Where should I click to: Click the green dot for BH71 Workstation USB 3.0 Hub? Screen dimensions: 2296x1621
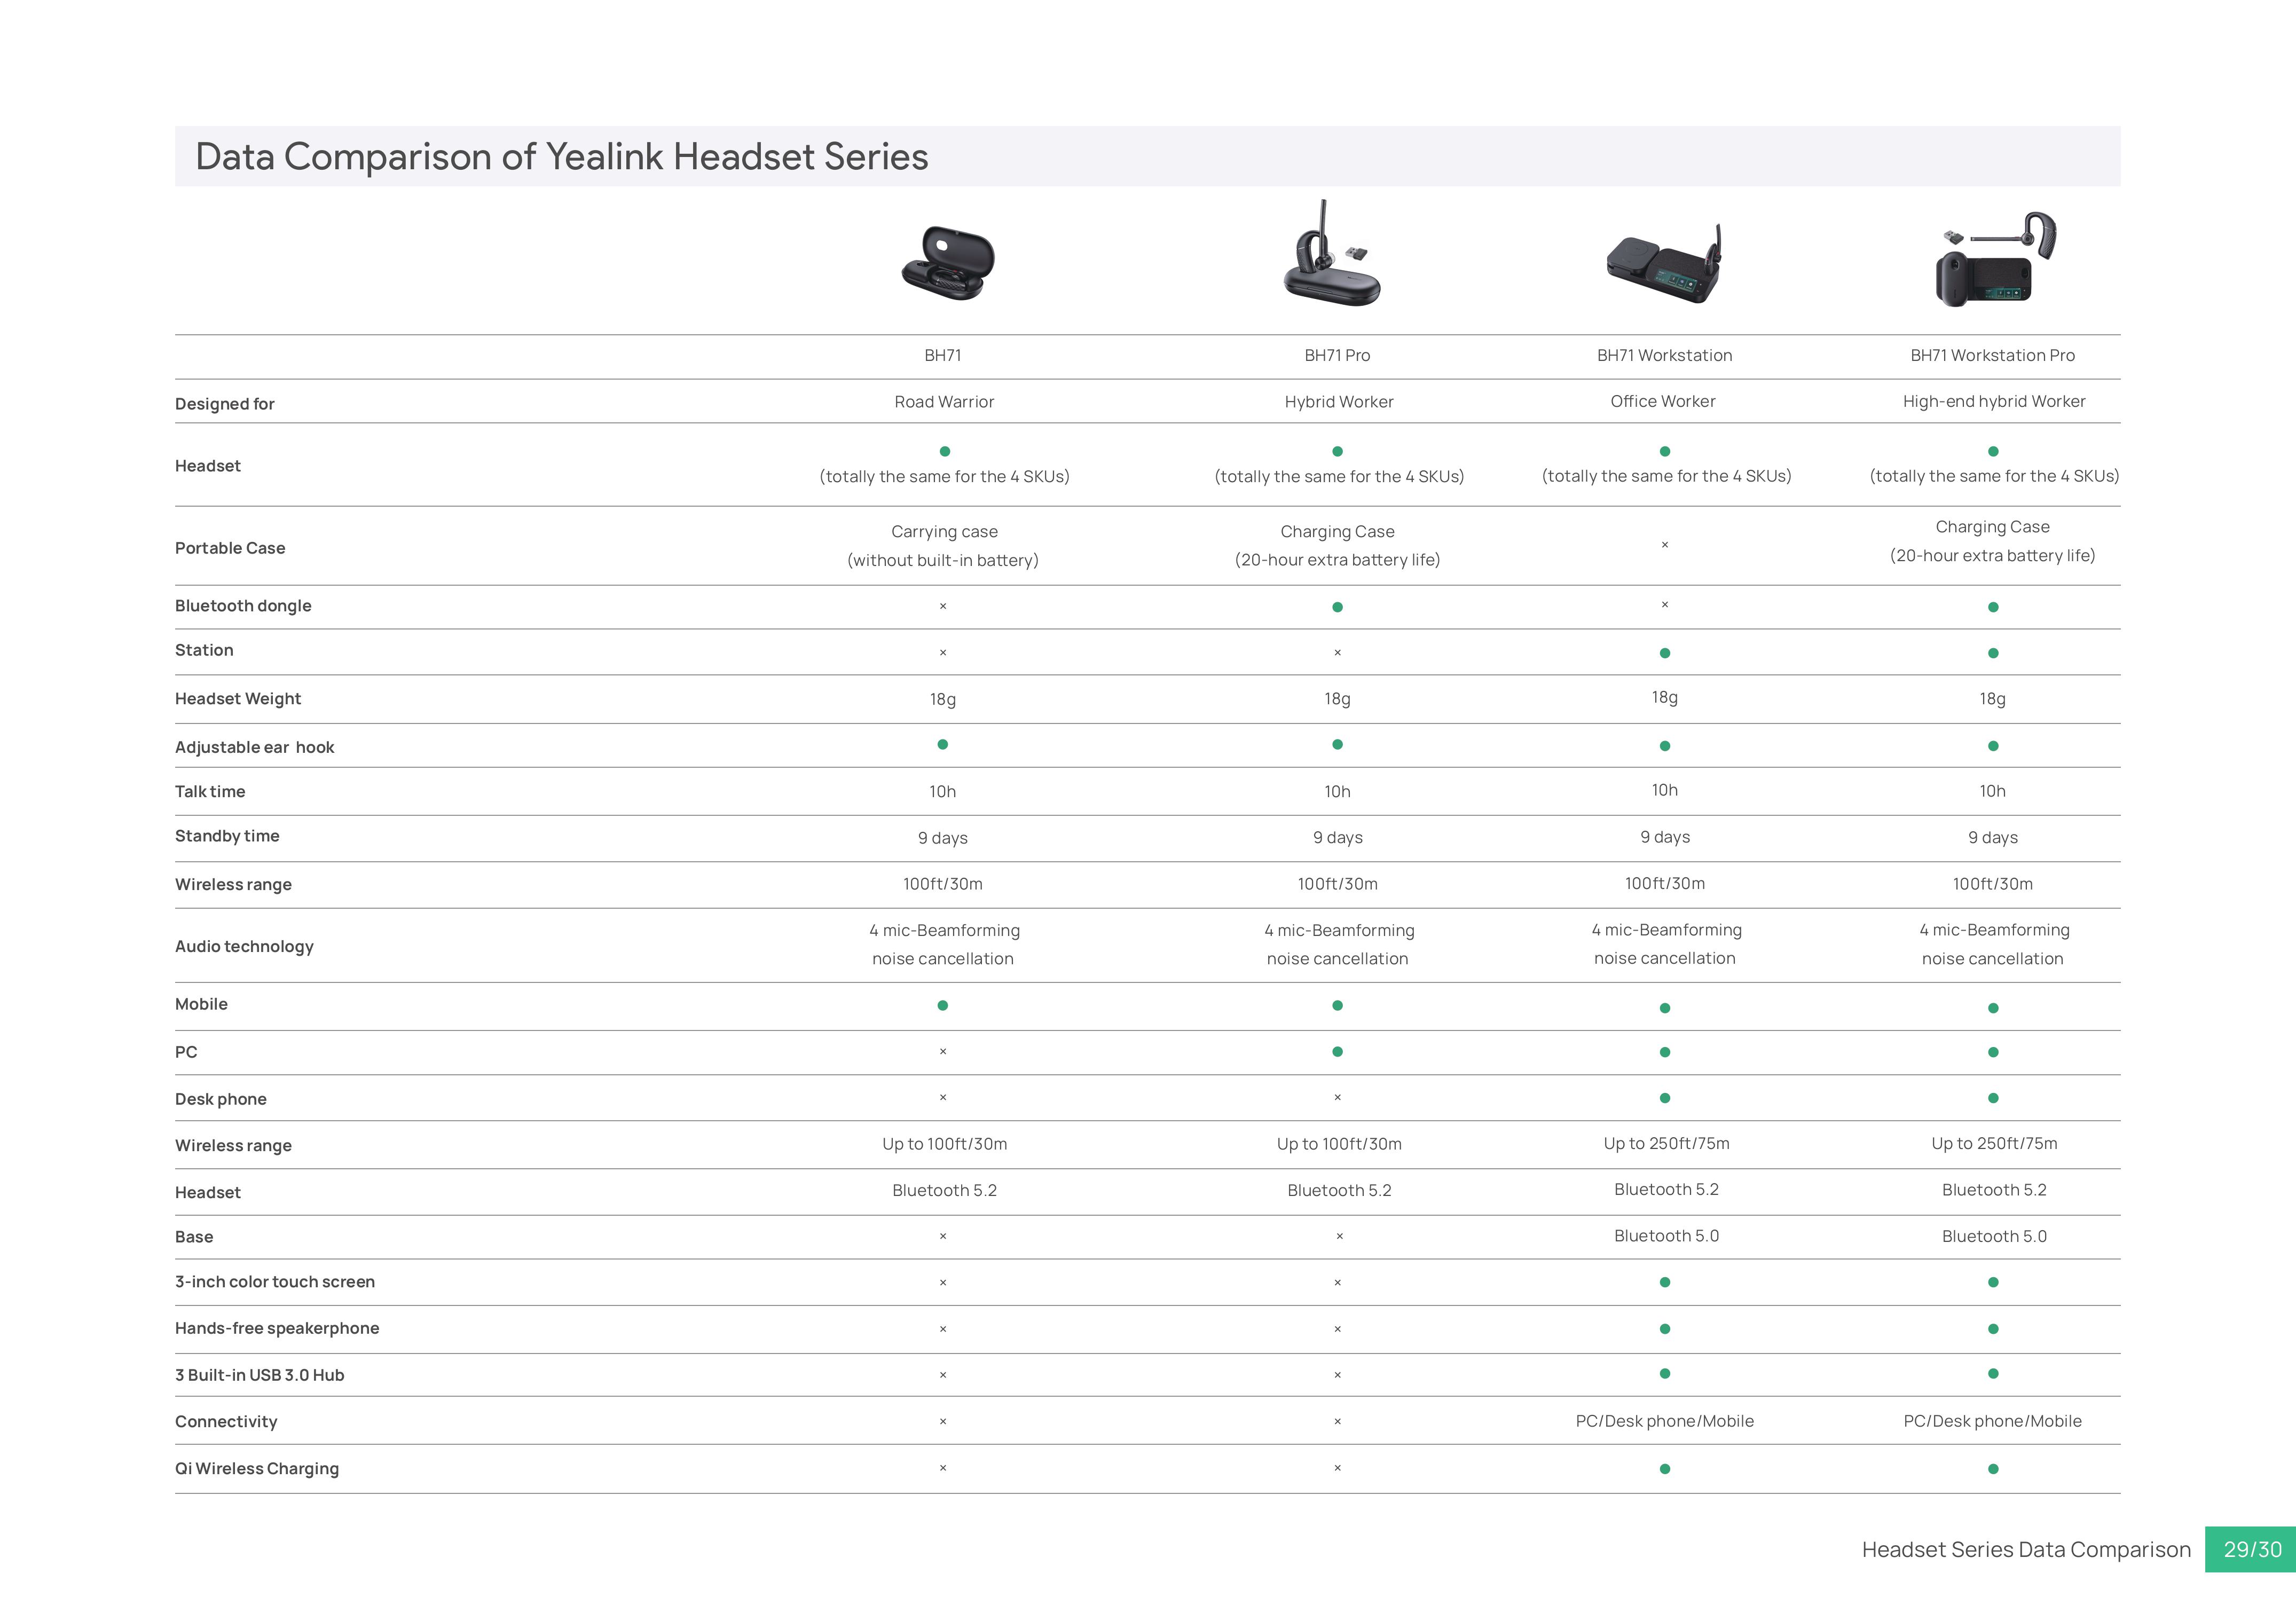(x=1665, y=1373)
